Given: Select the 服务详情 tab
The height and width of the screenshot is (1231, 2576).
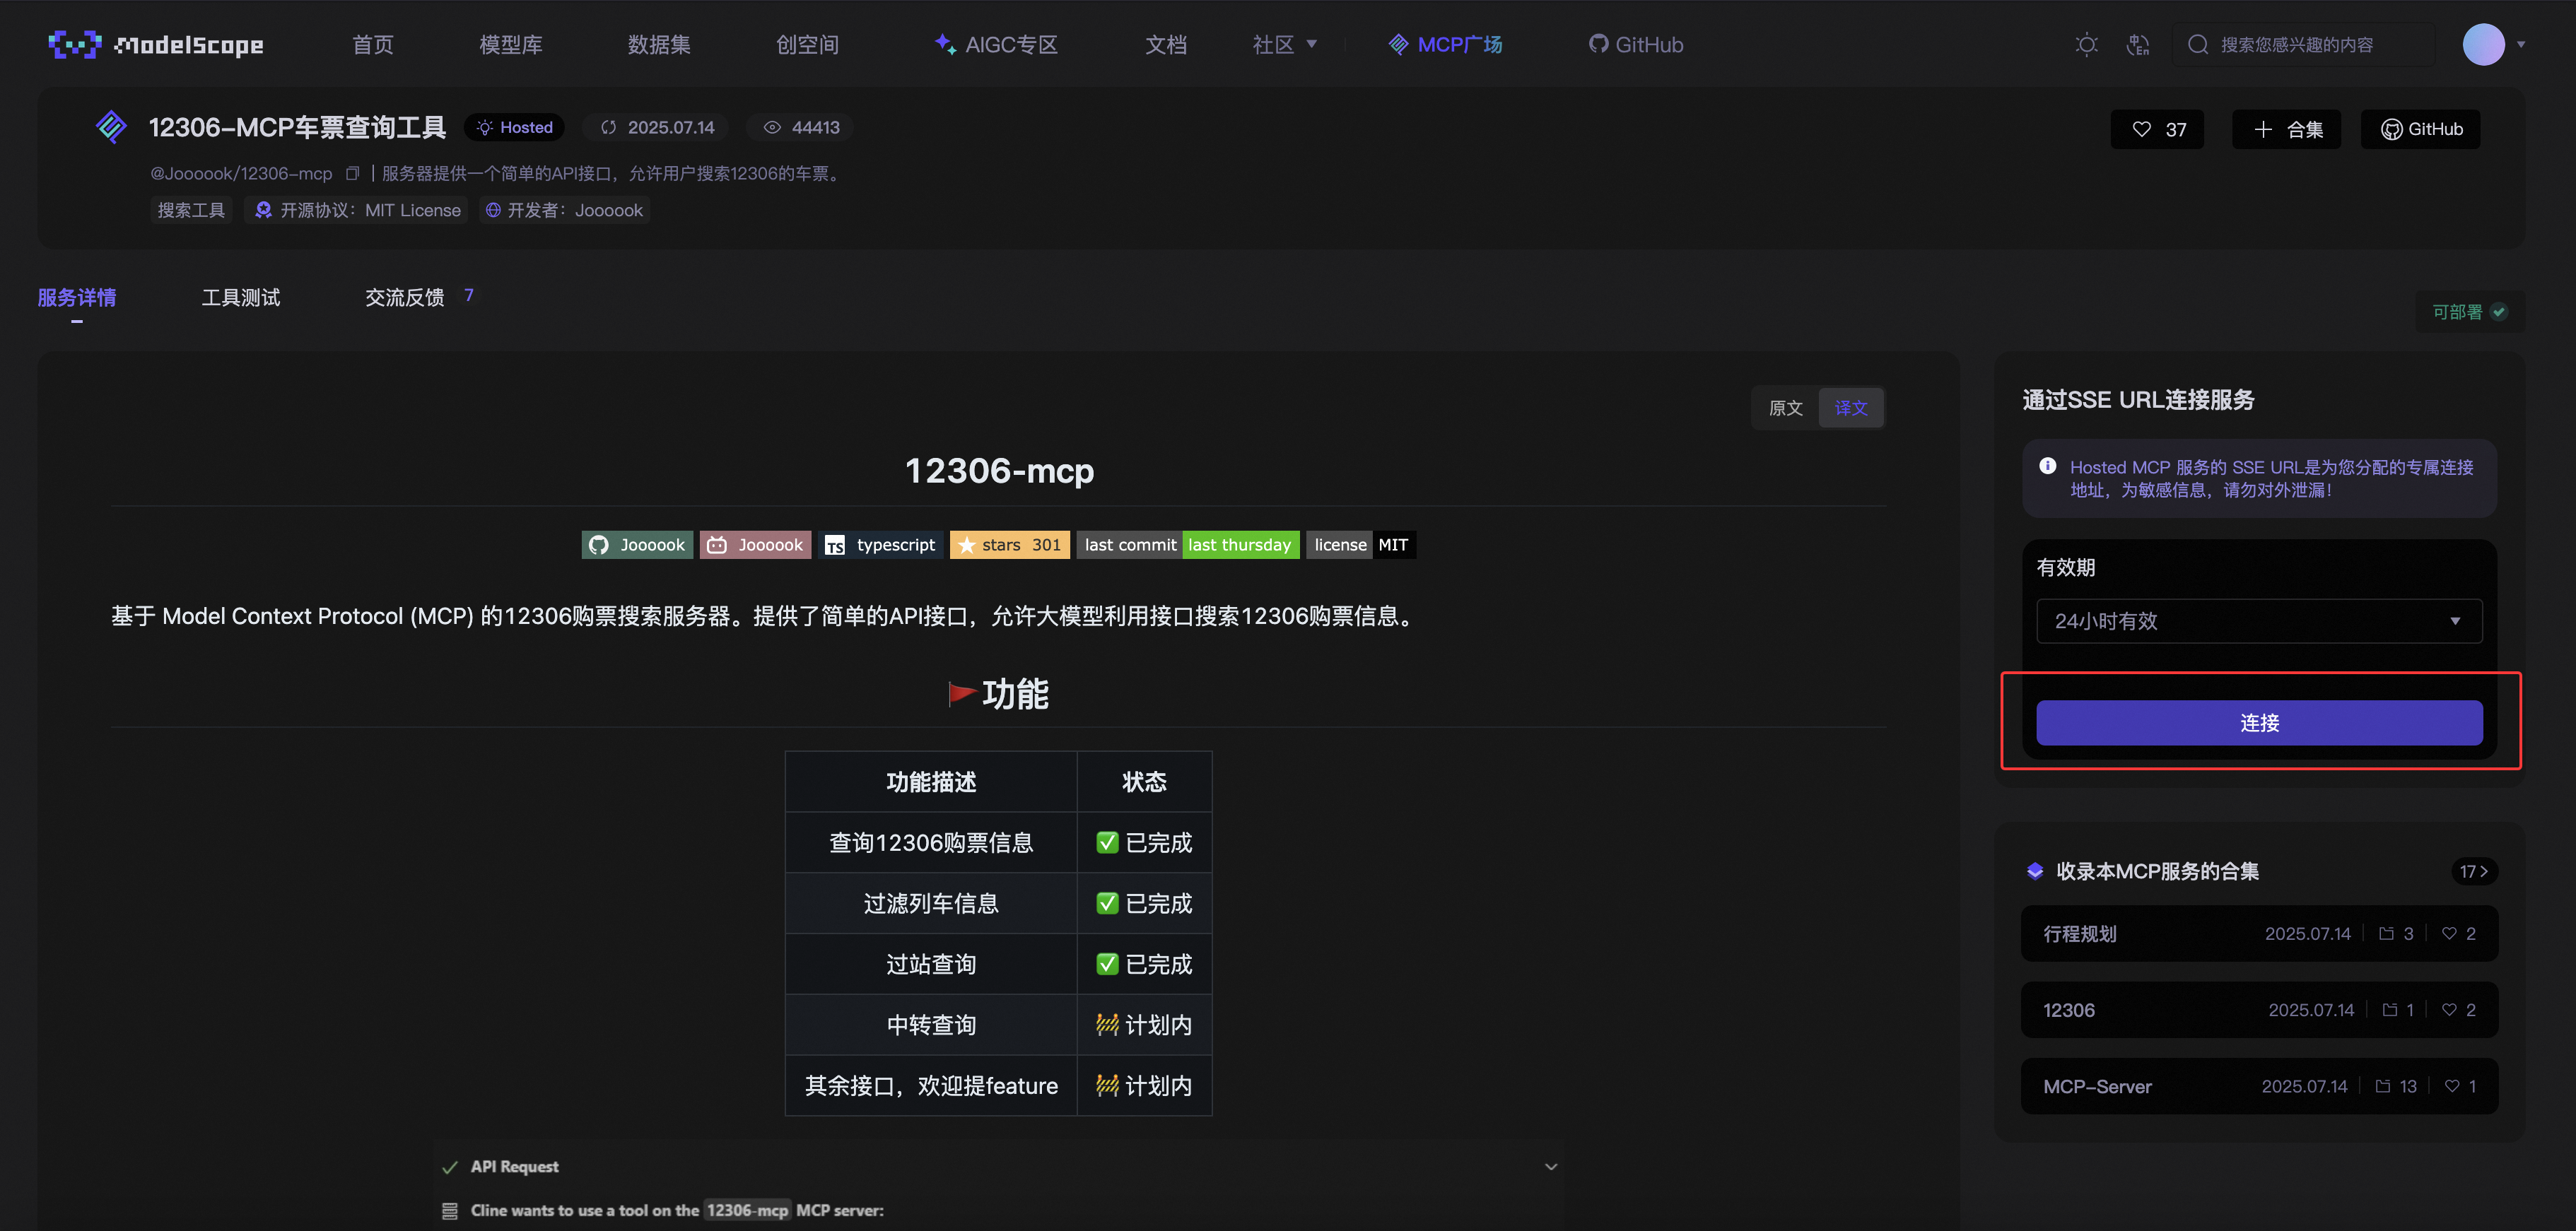Looking at the screenshot, I should coord(77,298).
